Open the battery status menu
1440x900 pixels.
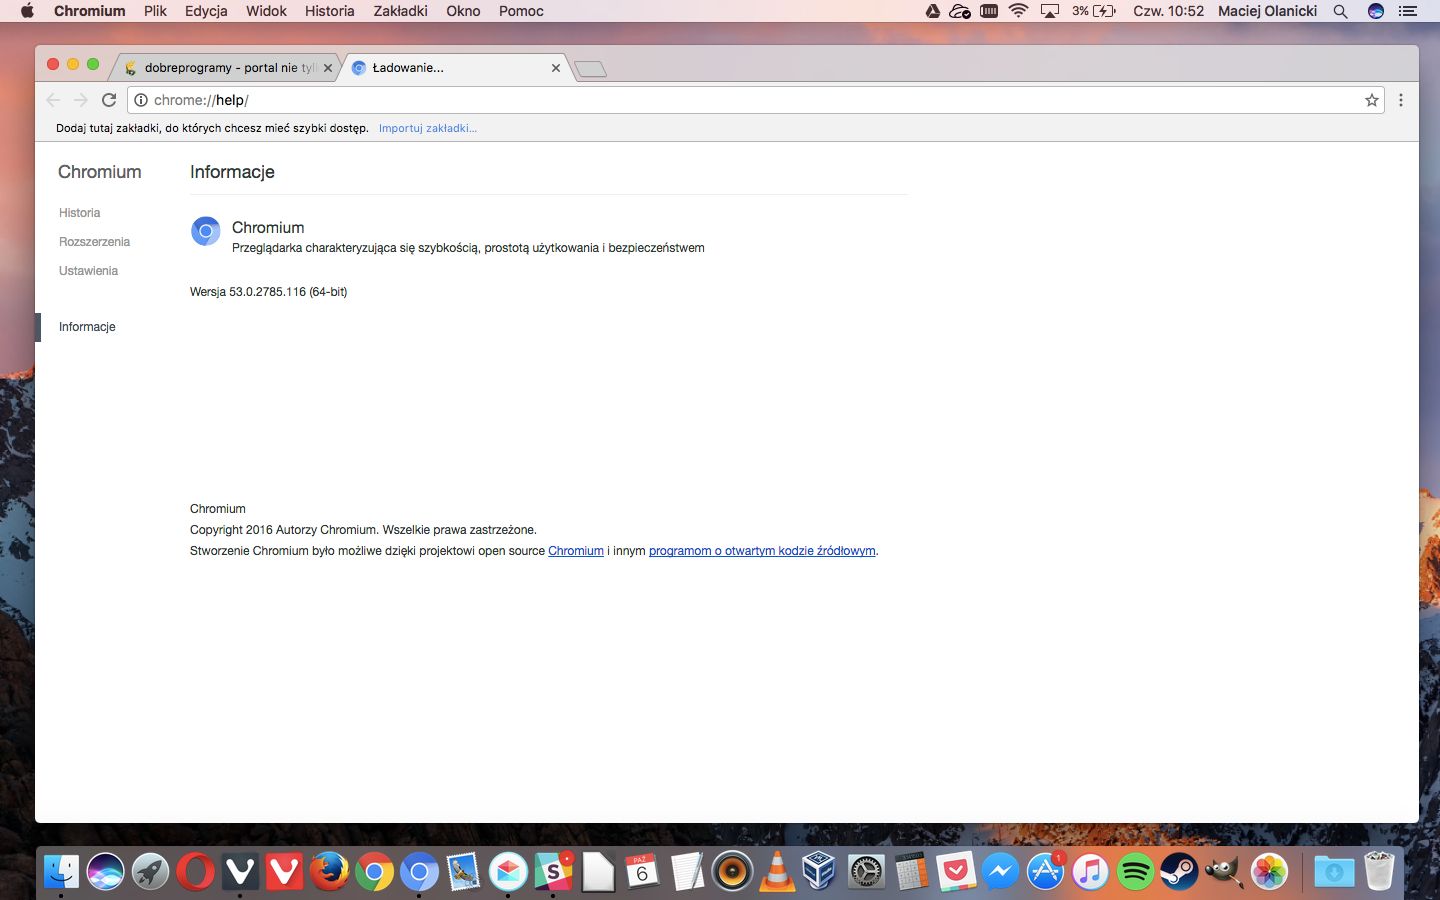click(1094, 11)
